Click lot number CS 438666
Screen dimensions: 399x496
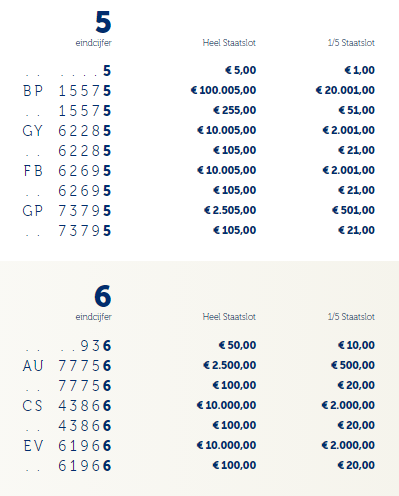[67, 406]
